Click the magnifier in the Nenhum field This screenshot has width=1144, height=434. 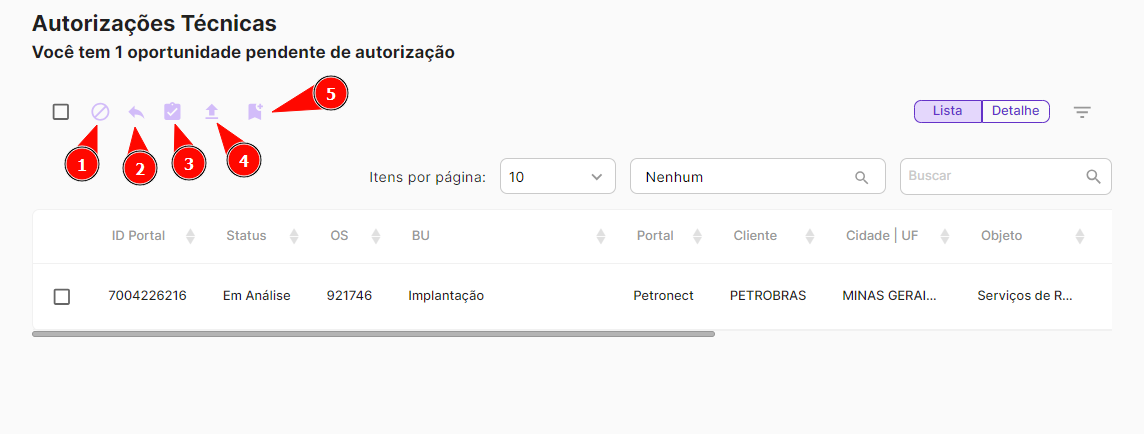tap(861, 177)
